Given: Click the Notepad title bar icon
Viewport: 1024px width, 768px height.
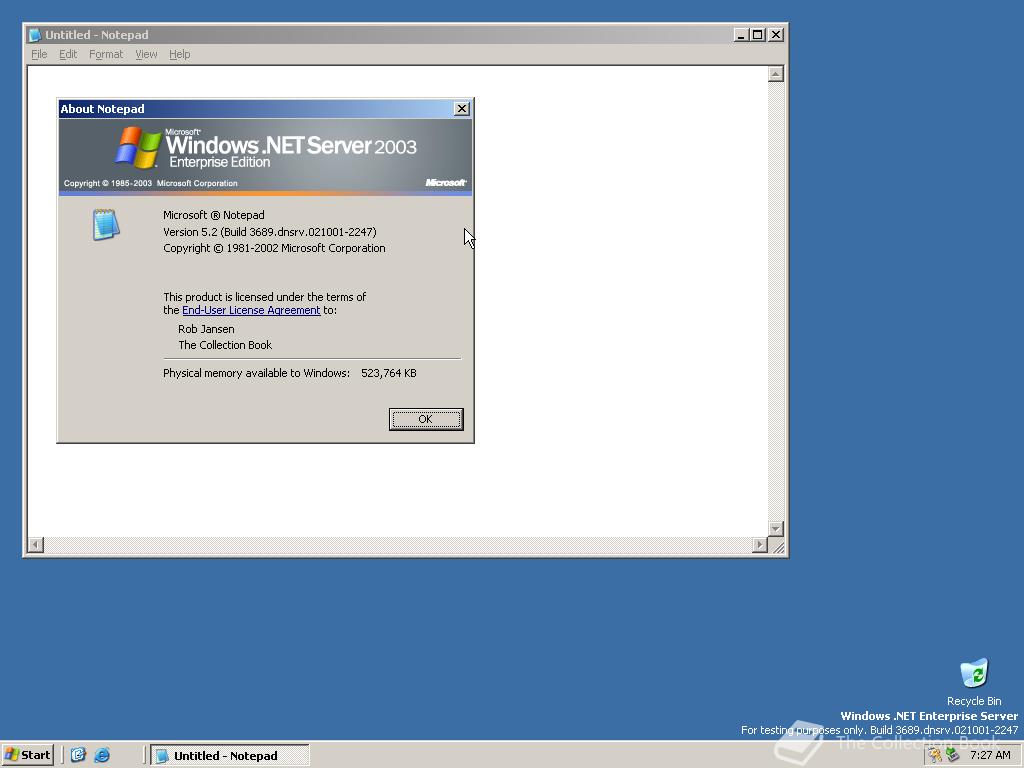Looking at the screenshot, I should point(35,35).
